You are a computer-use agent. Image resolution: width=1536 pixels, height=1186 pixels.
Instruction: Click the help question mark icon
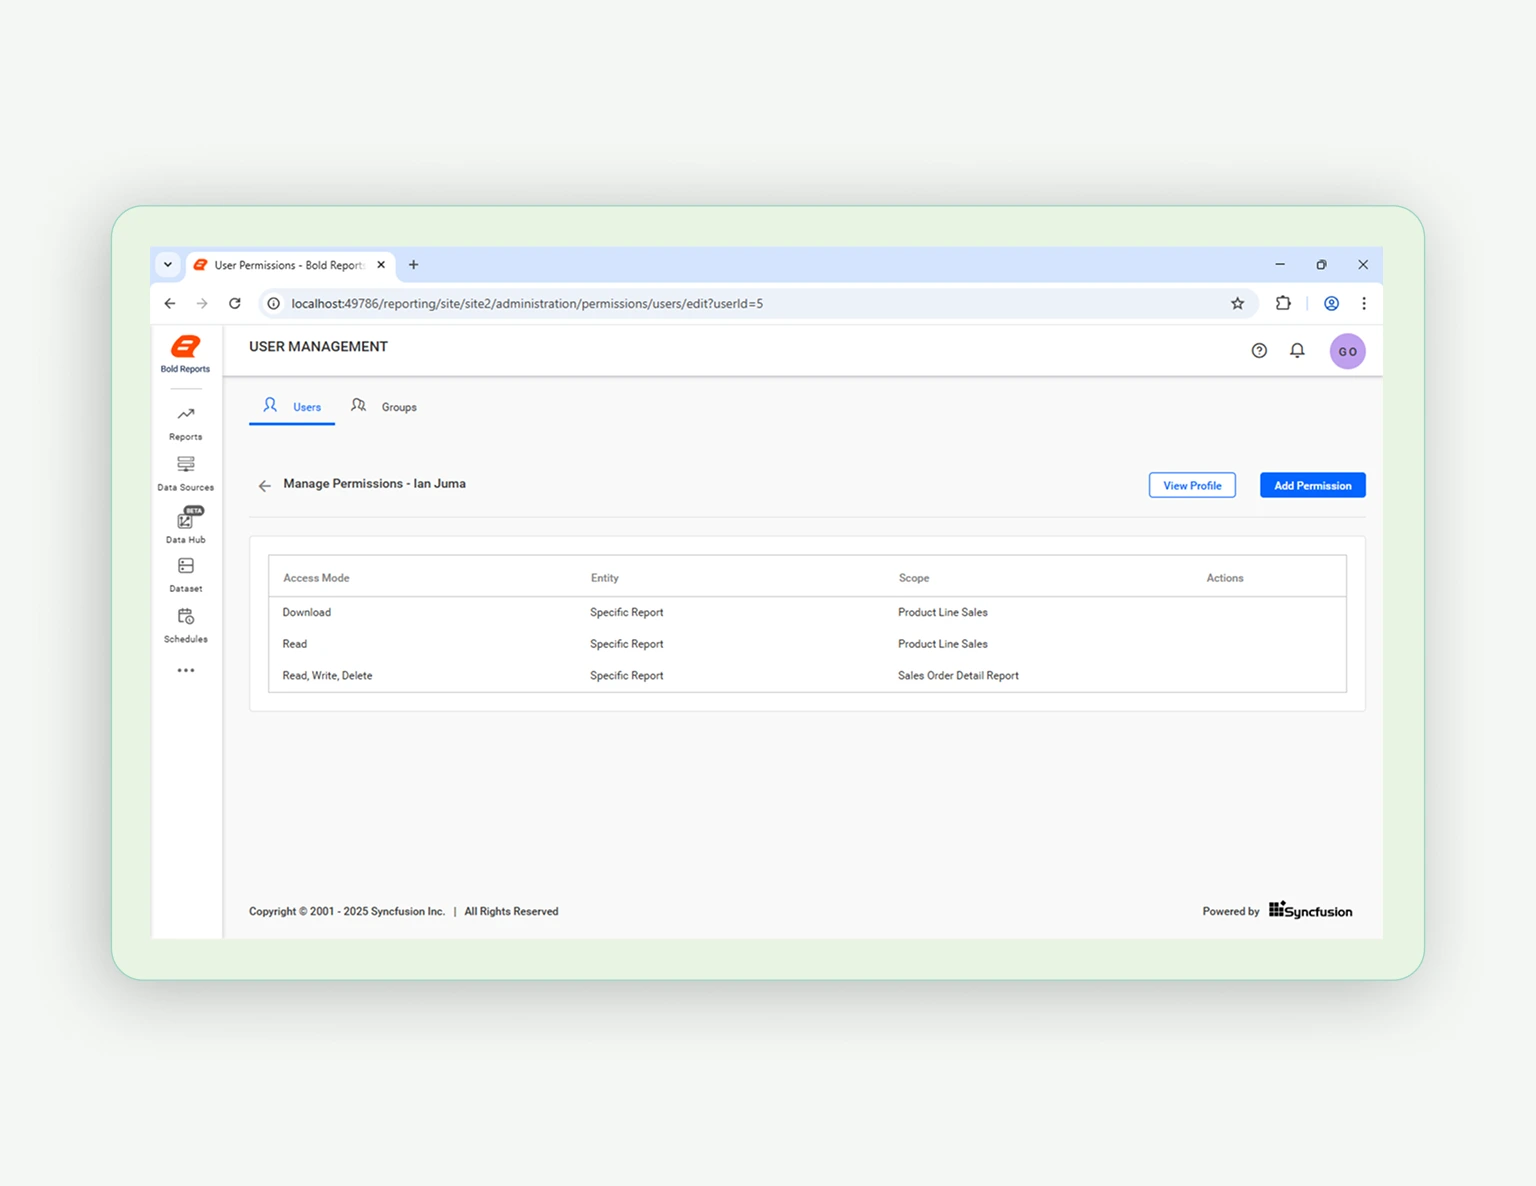[x=1258, y=350]
